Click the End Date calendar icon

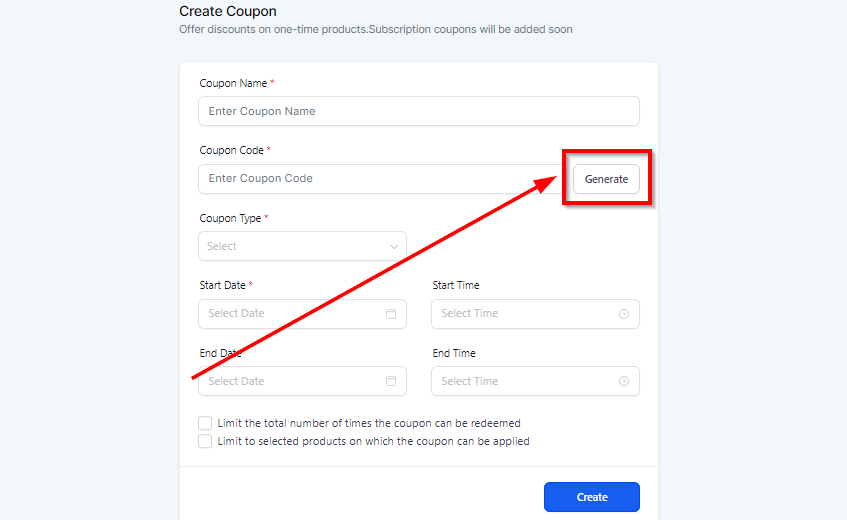pyautogui.click(x=391, y=381)
